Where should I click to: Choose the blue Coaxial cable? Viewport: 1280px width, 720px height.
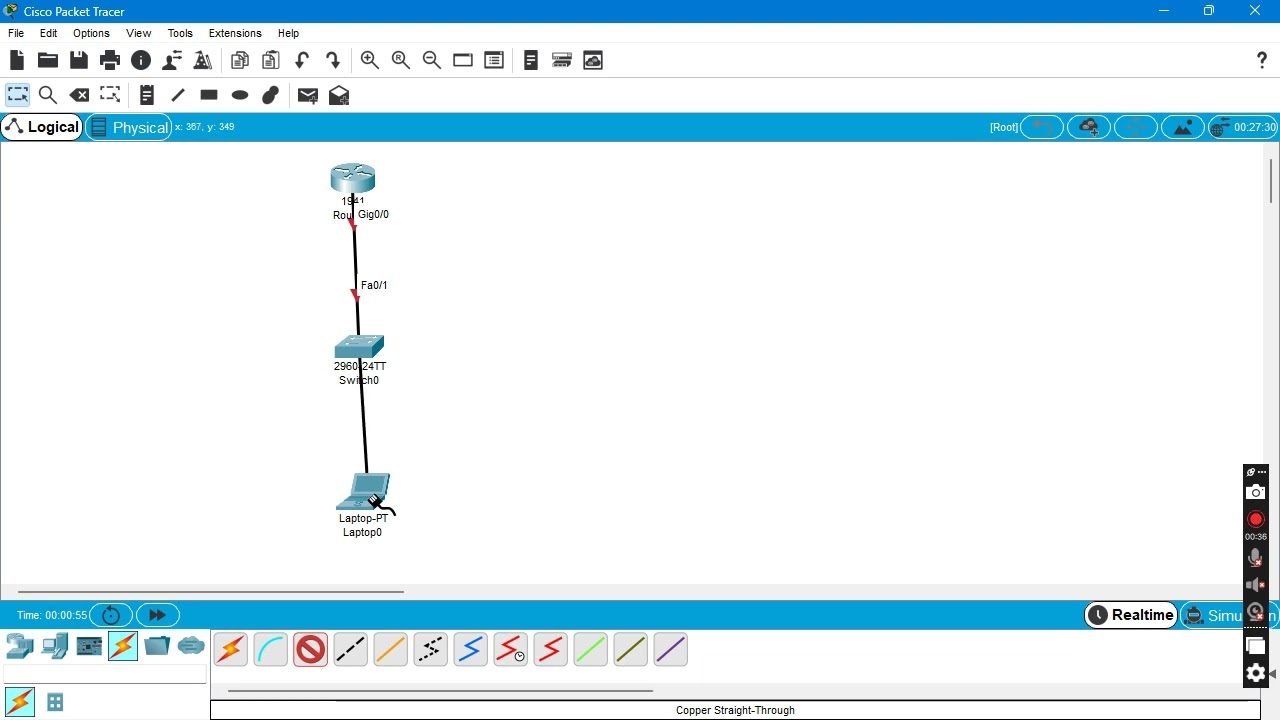(x=470, y=650)
